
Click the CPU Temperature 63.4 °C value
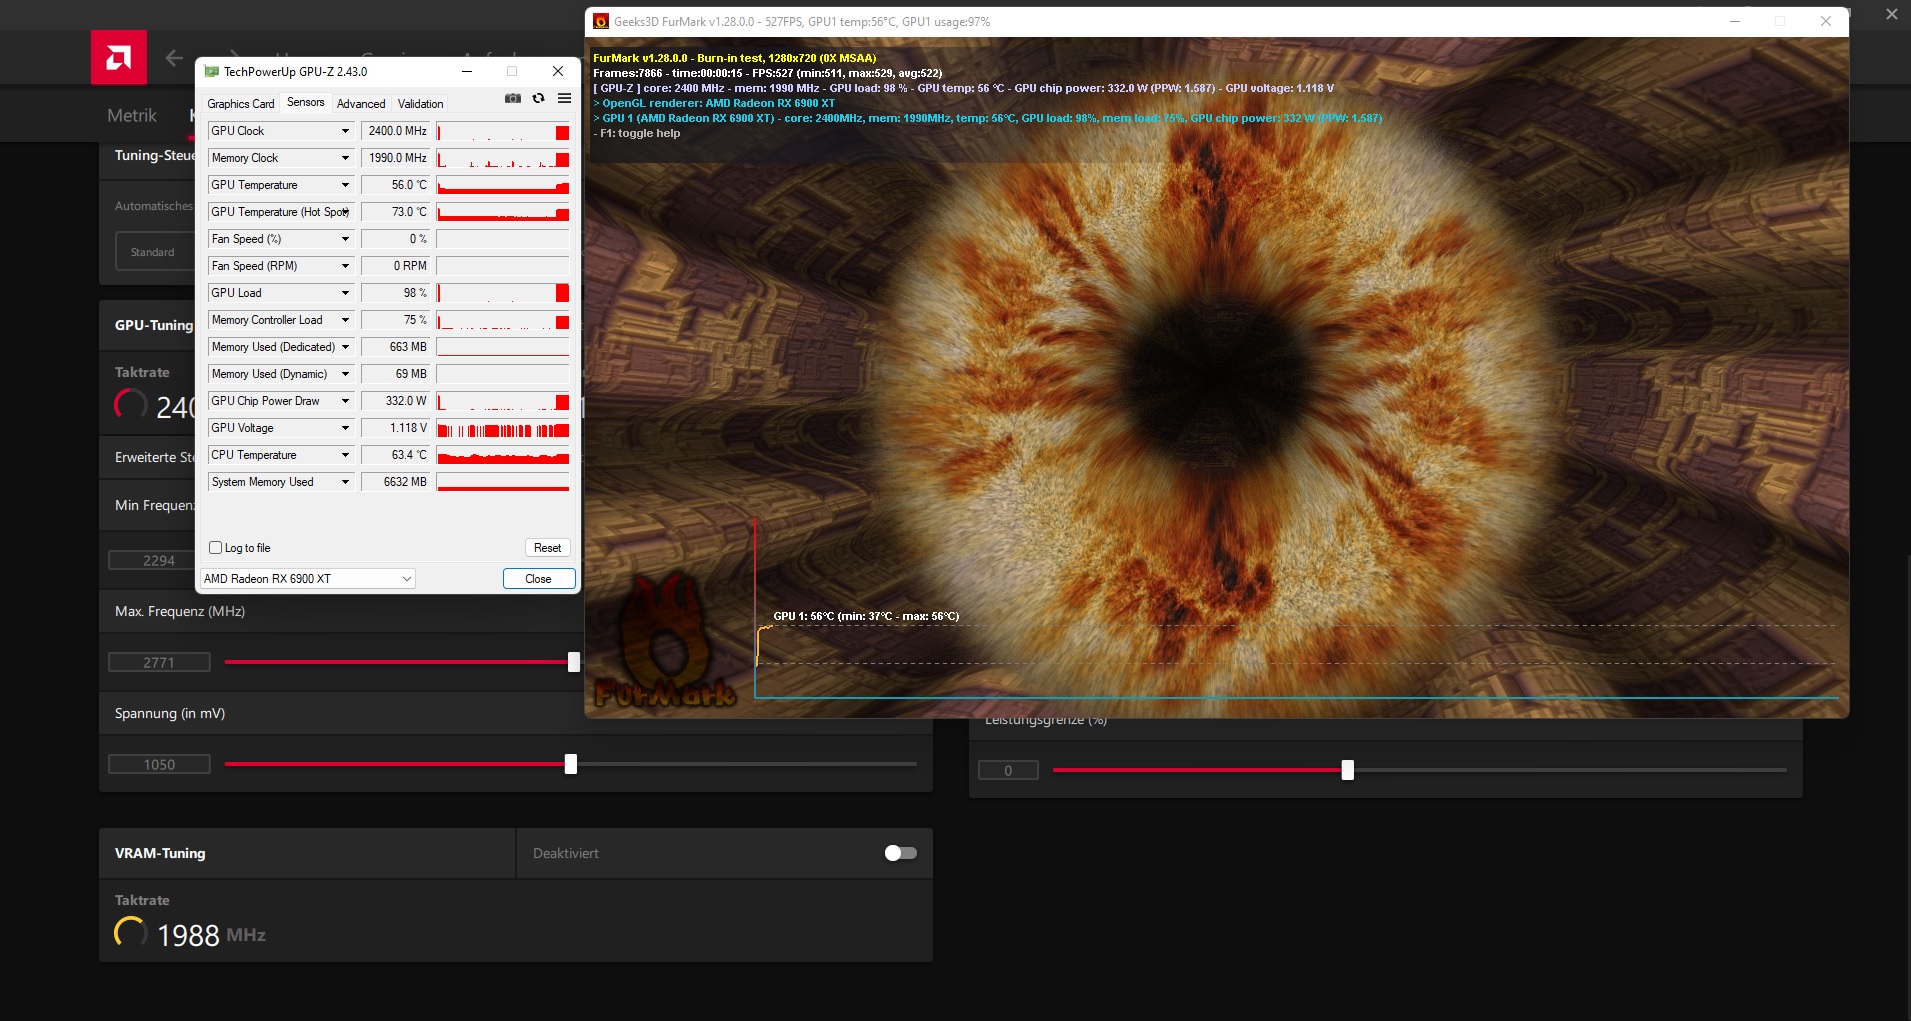pos(396,455)
